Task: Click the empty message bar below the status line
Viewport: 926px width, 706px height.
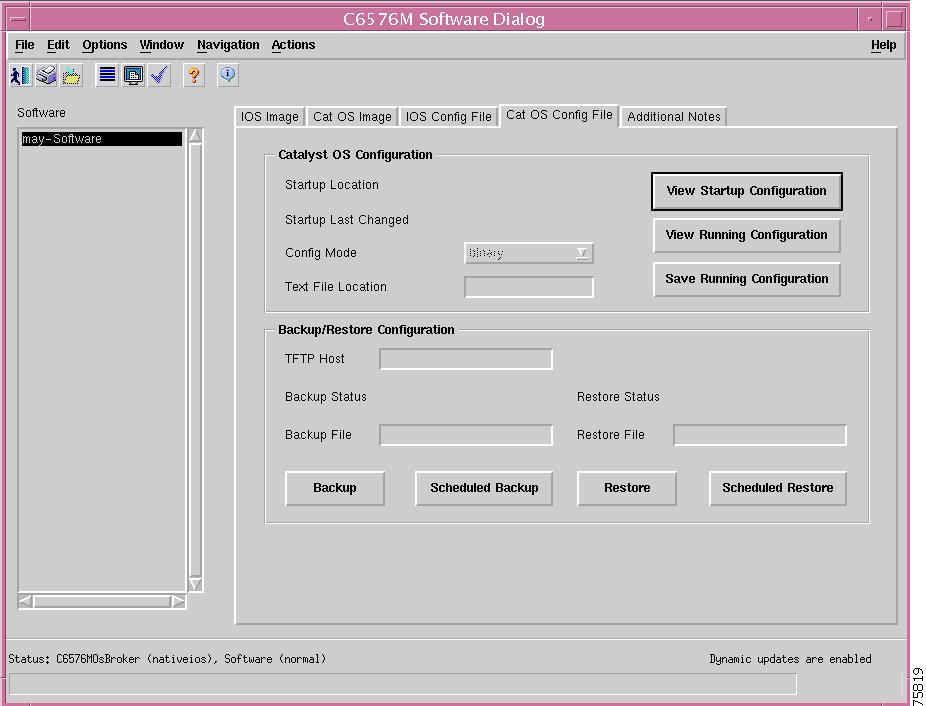Action: tap(403, 685)
